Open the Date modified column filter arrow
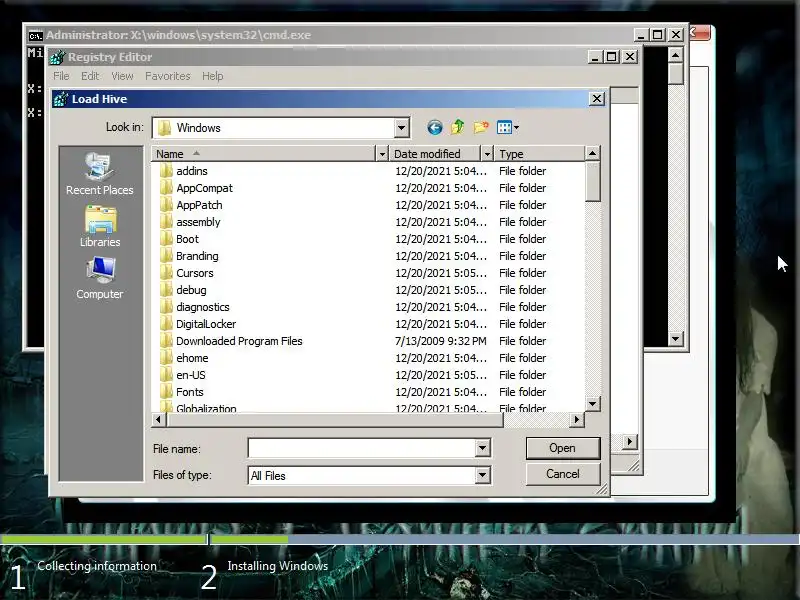This screenshot has width=800, height=600. (x=487, y=154)
